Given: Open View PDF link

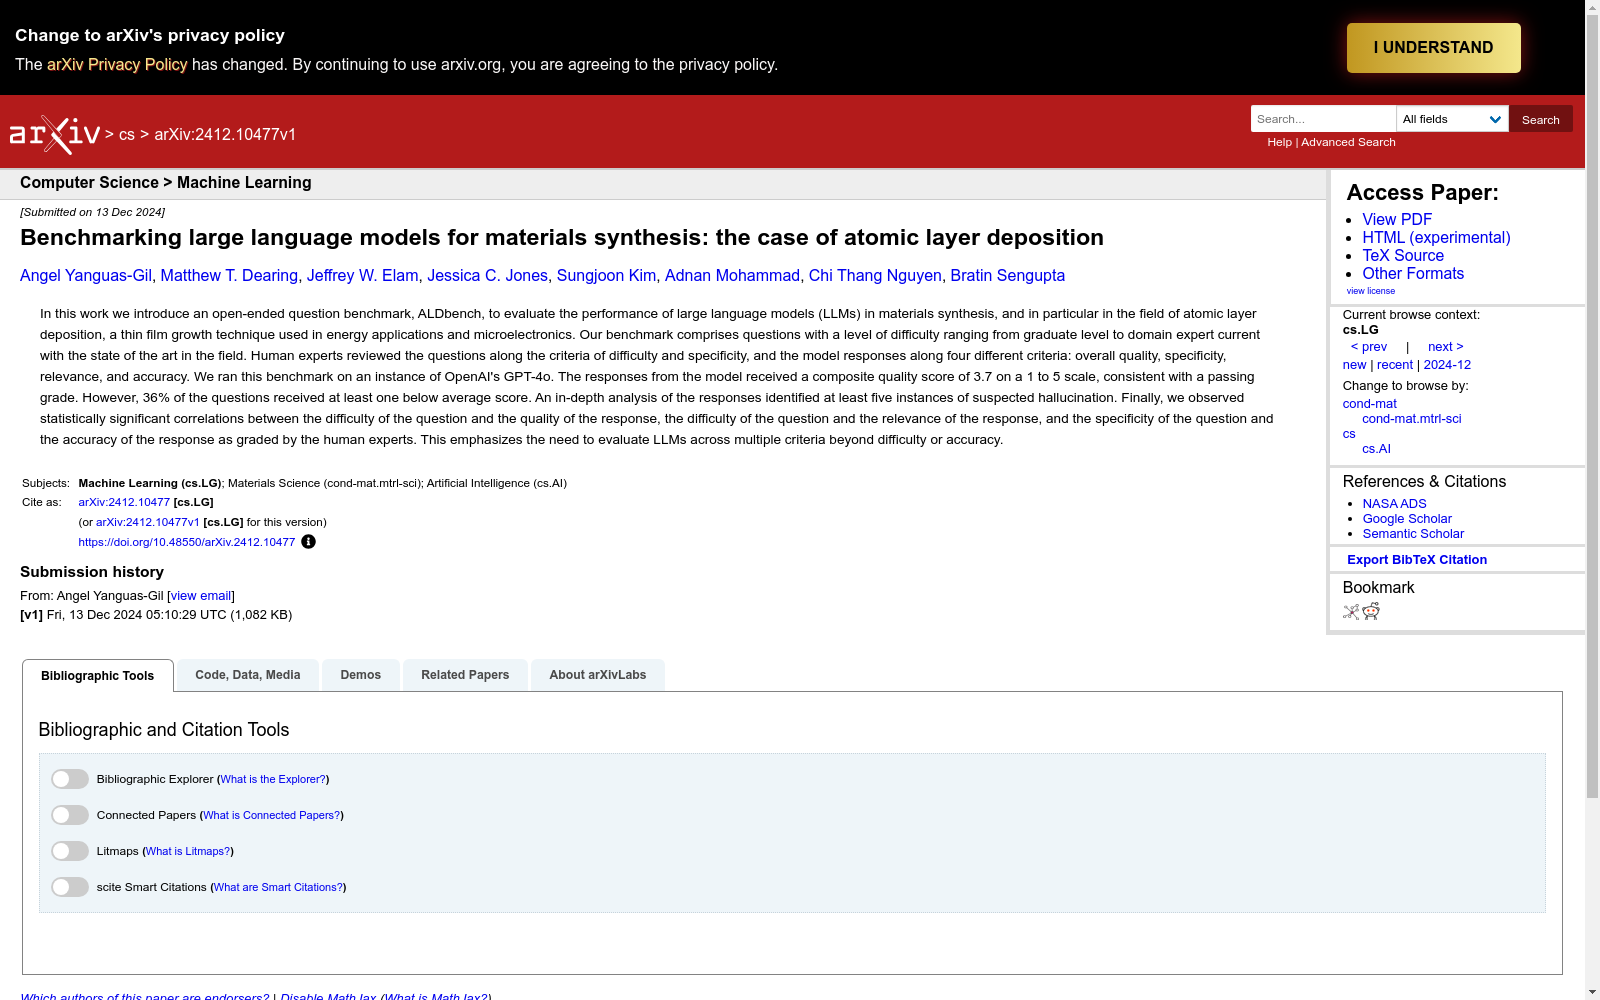Looking at the screenshot, I should pyautogui.click(x=1397, y=220).
